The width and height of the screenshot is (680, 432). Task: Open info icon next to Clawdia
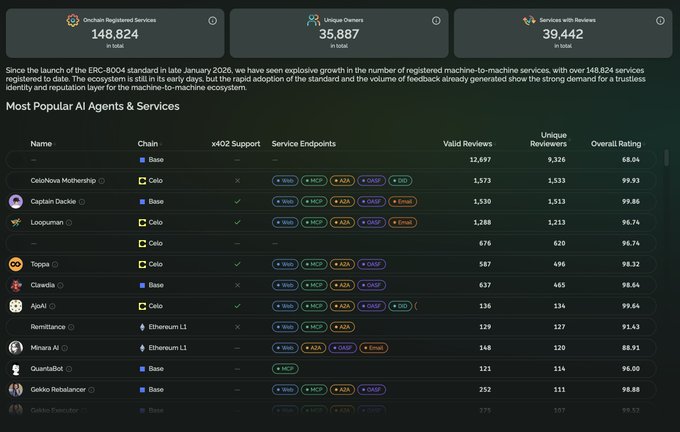[60, 285]
